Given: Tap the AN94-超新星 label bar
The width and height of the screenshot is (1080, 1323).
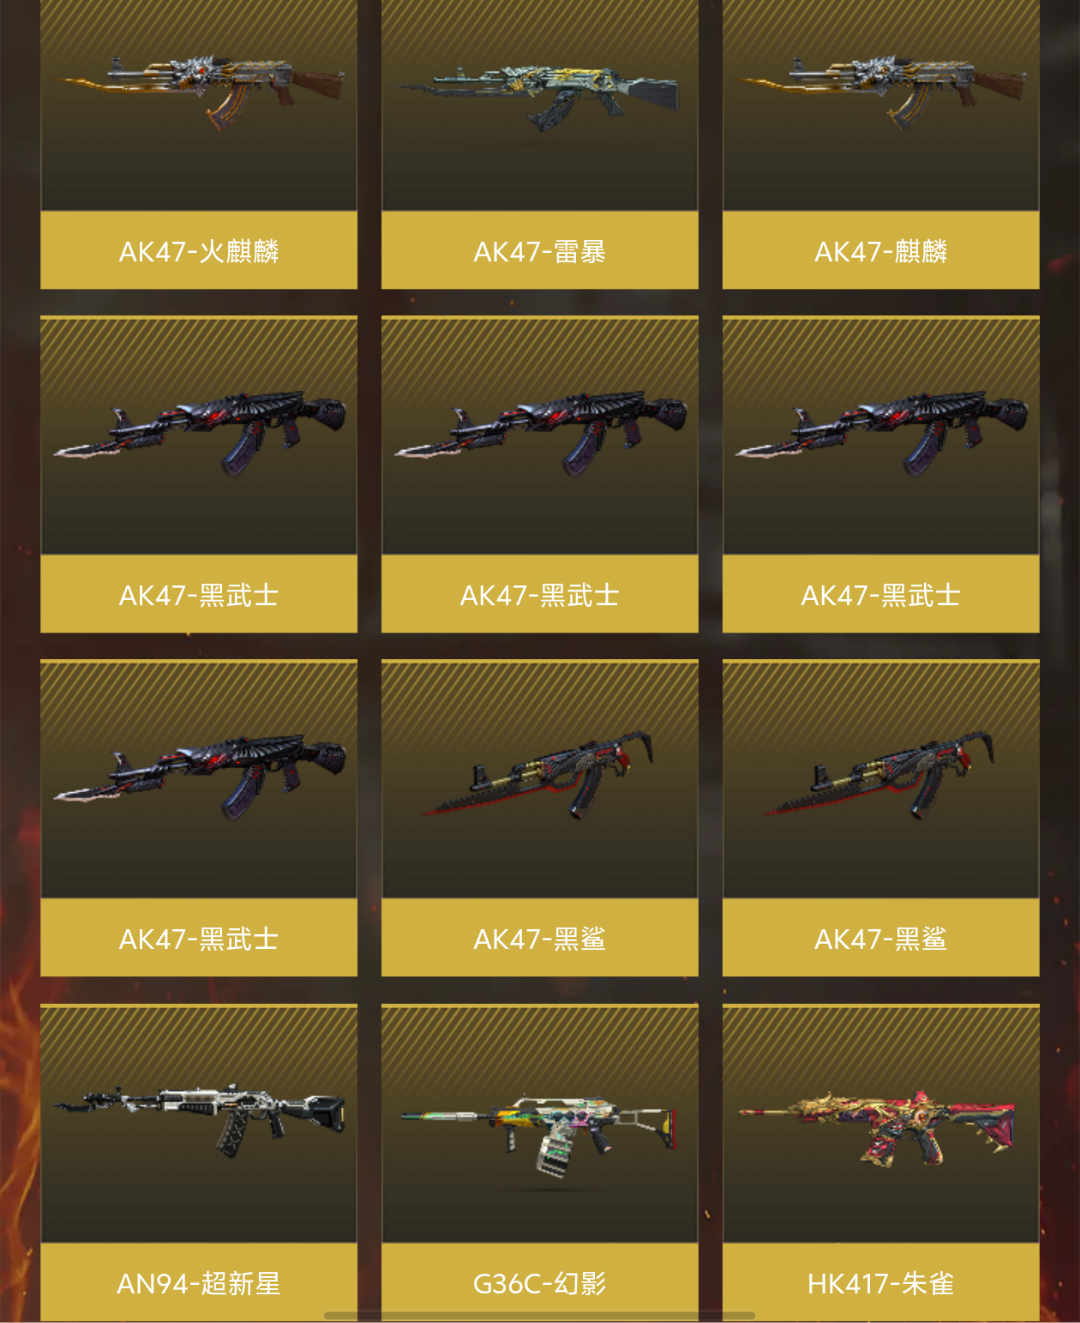Looking at the screenshot, I should point(199,1282).
